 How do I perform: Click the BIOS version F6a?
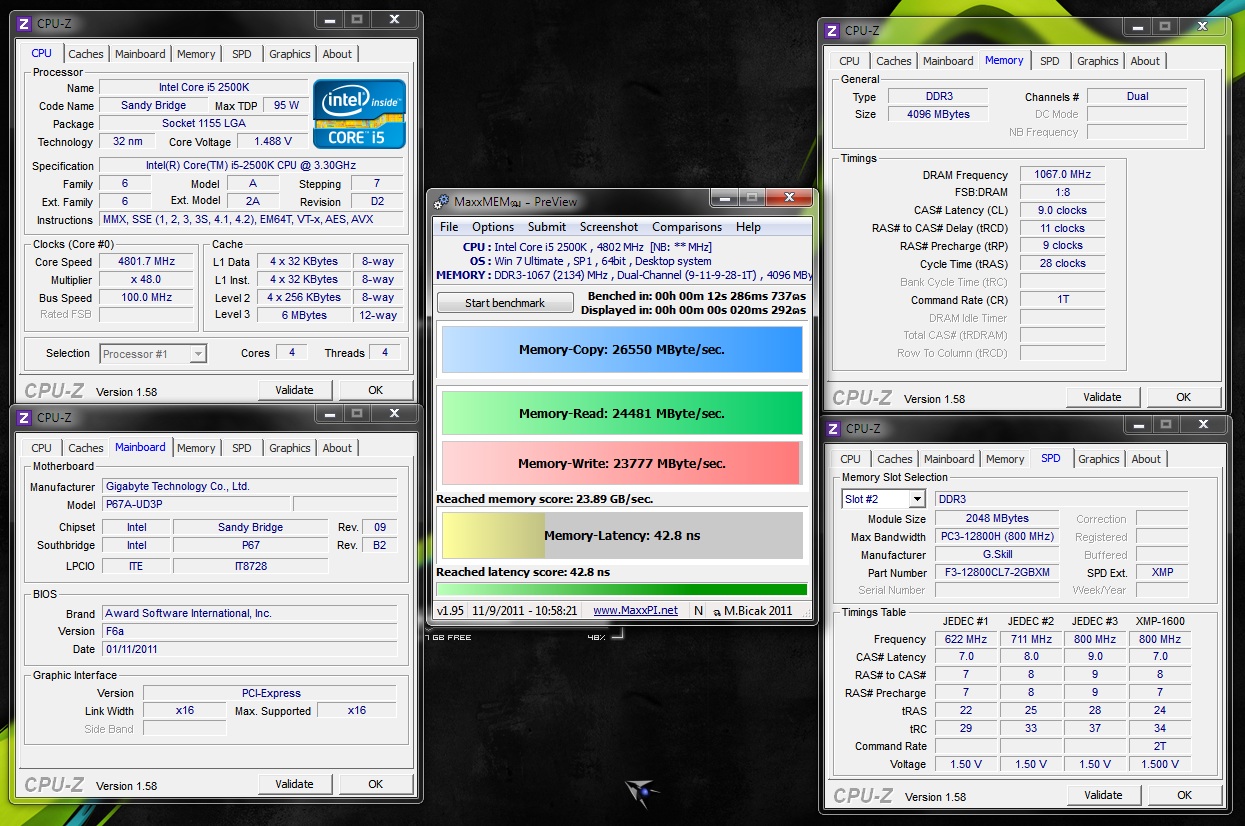pyautogui.click(x=249, y=631)
